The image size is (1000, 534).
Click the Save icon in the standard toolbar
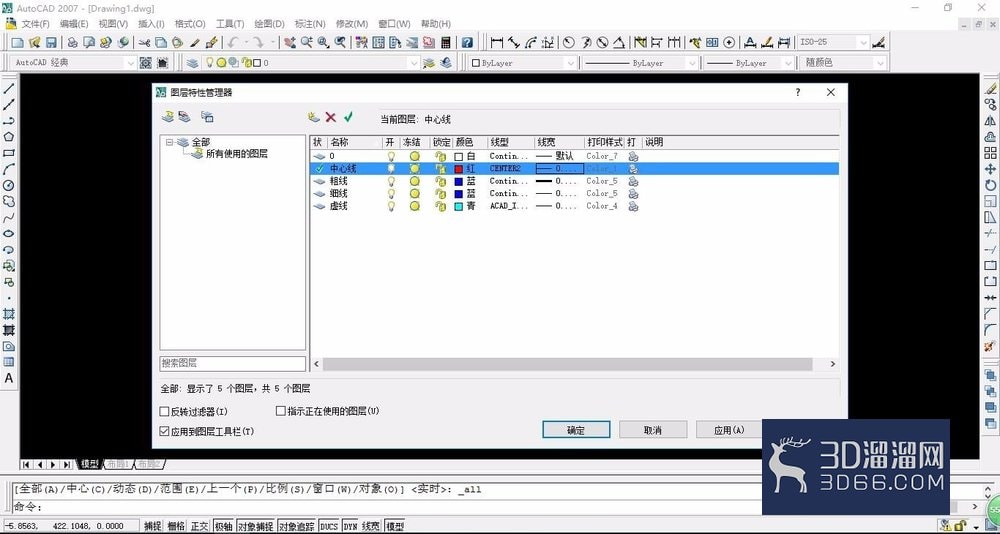pos(52,43)
